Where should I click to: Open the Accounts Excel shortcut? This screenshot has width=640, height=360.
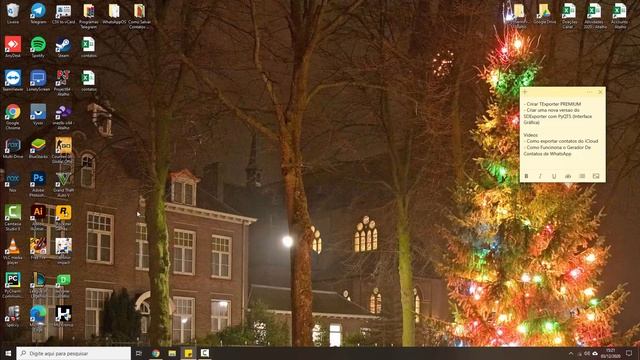point(620,15)
